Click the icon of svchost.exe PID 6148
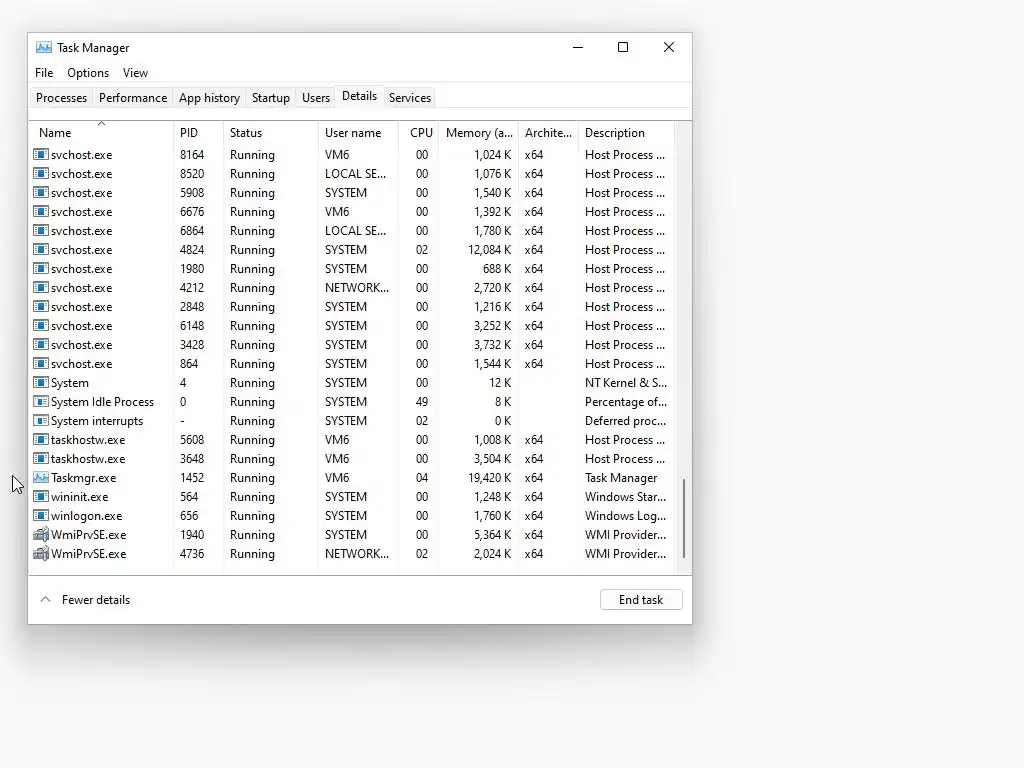The image size is (1024, 768). click(x=40, y=325)
